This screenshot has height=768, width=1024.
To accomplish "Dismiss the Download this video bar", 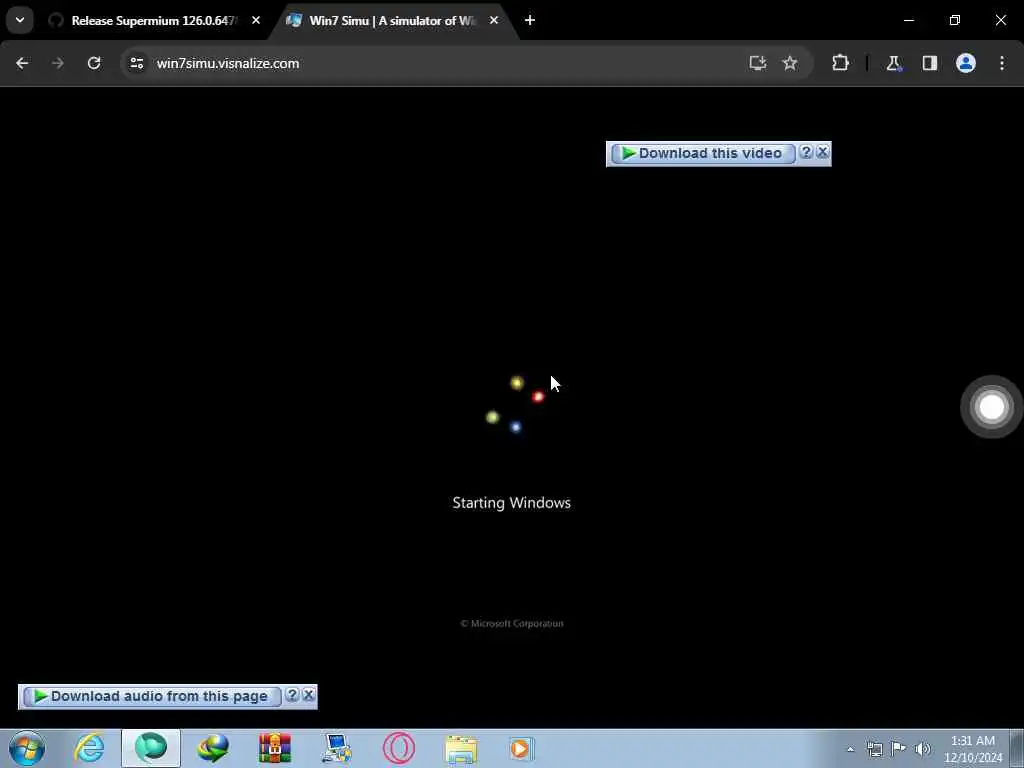I will click(822, 152).
